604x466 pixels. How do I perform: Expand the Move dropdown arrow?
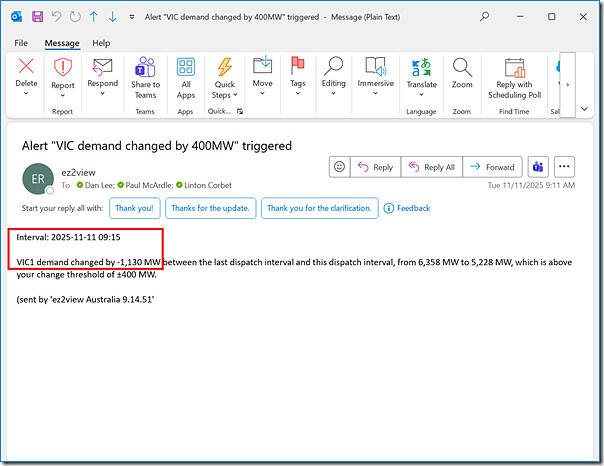pos(262,93)
